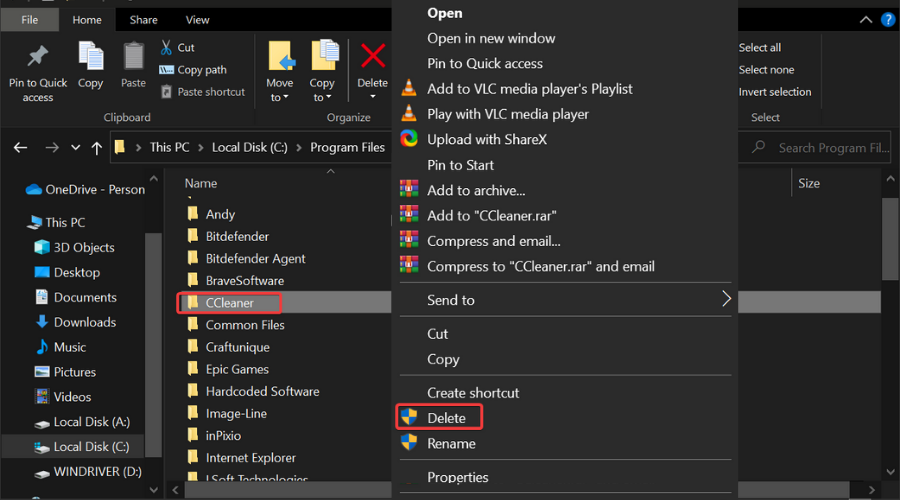Open Videos in navigation pane
The height and width of the screenshot is (500, 900).
(x=63, y=397)
